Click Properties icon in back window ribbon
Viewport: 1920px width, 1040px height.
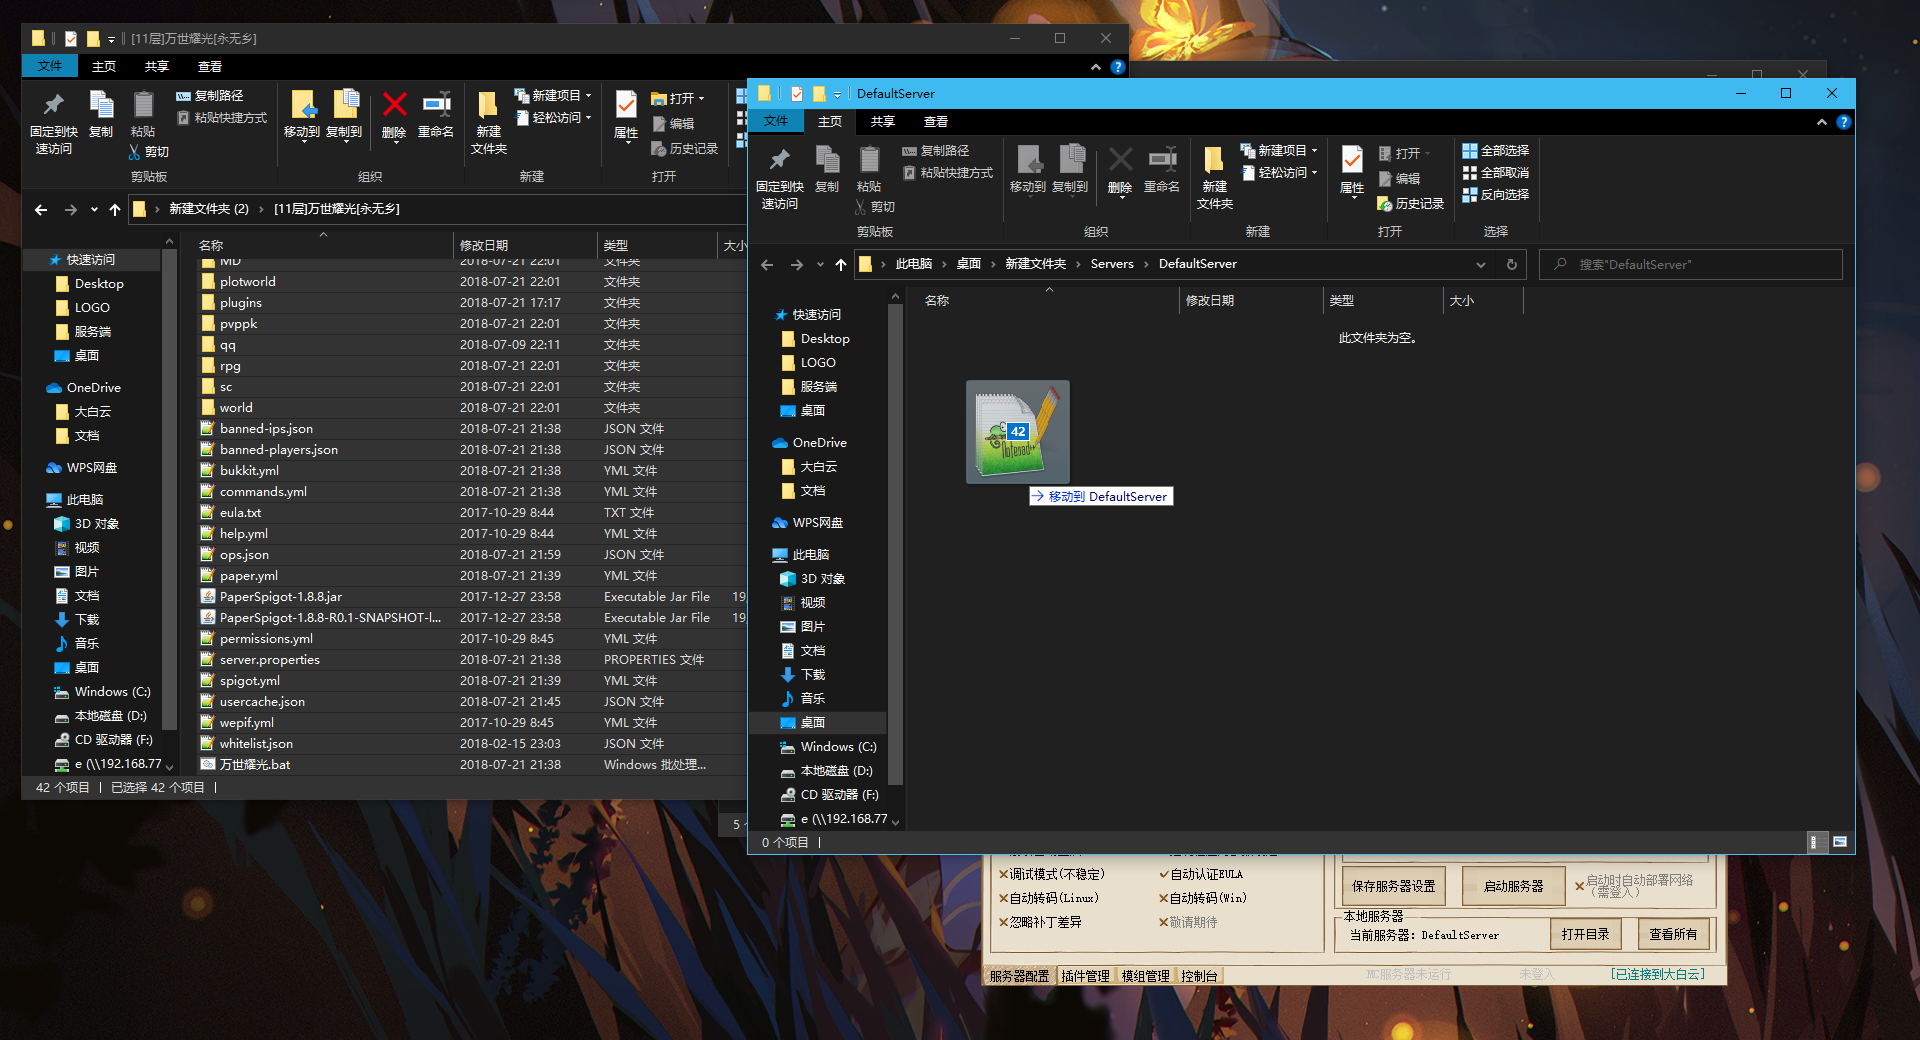pyautogui.click(x=626, y=115)
